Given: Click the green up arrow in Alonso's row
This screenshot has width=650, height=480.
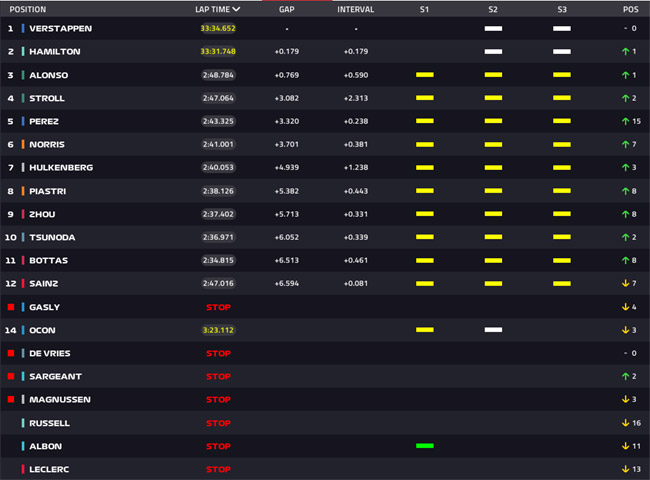Looking at the screenshot, I should click(x=626, y=75).
